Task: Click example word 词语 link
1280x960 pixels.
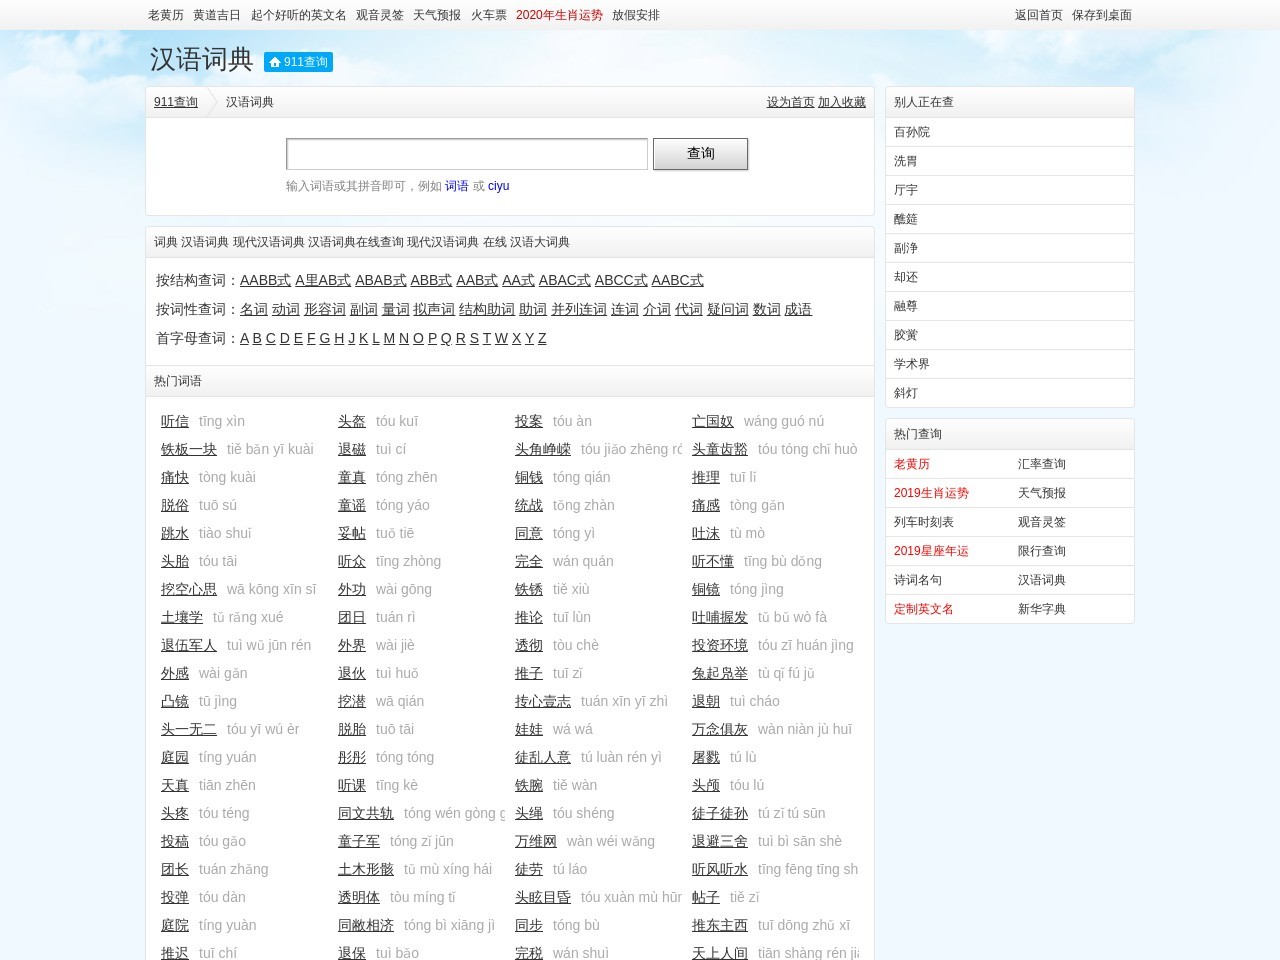Action: click(457, 186)
